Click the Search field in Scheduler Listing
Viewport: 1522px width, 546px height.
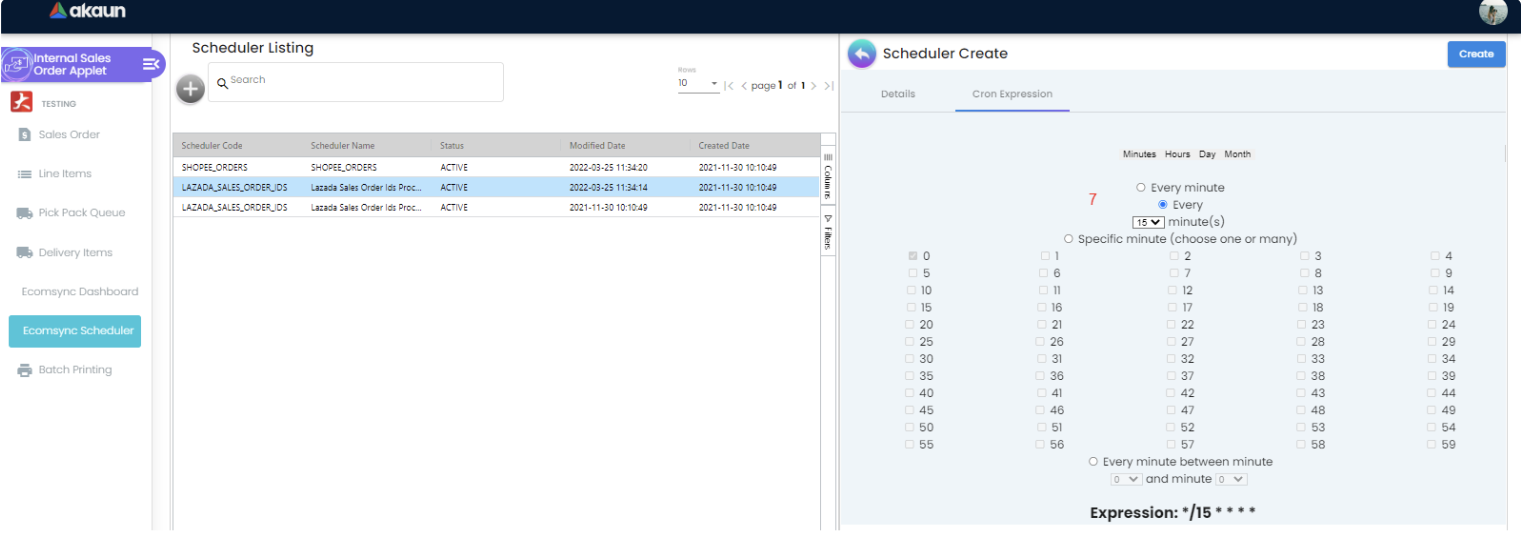click(356, 81)
